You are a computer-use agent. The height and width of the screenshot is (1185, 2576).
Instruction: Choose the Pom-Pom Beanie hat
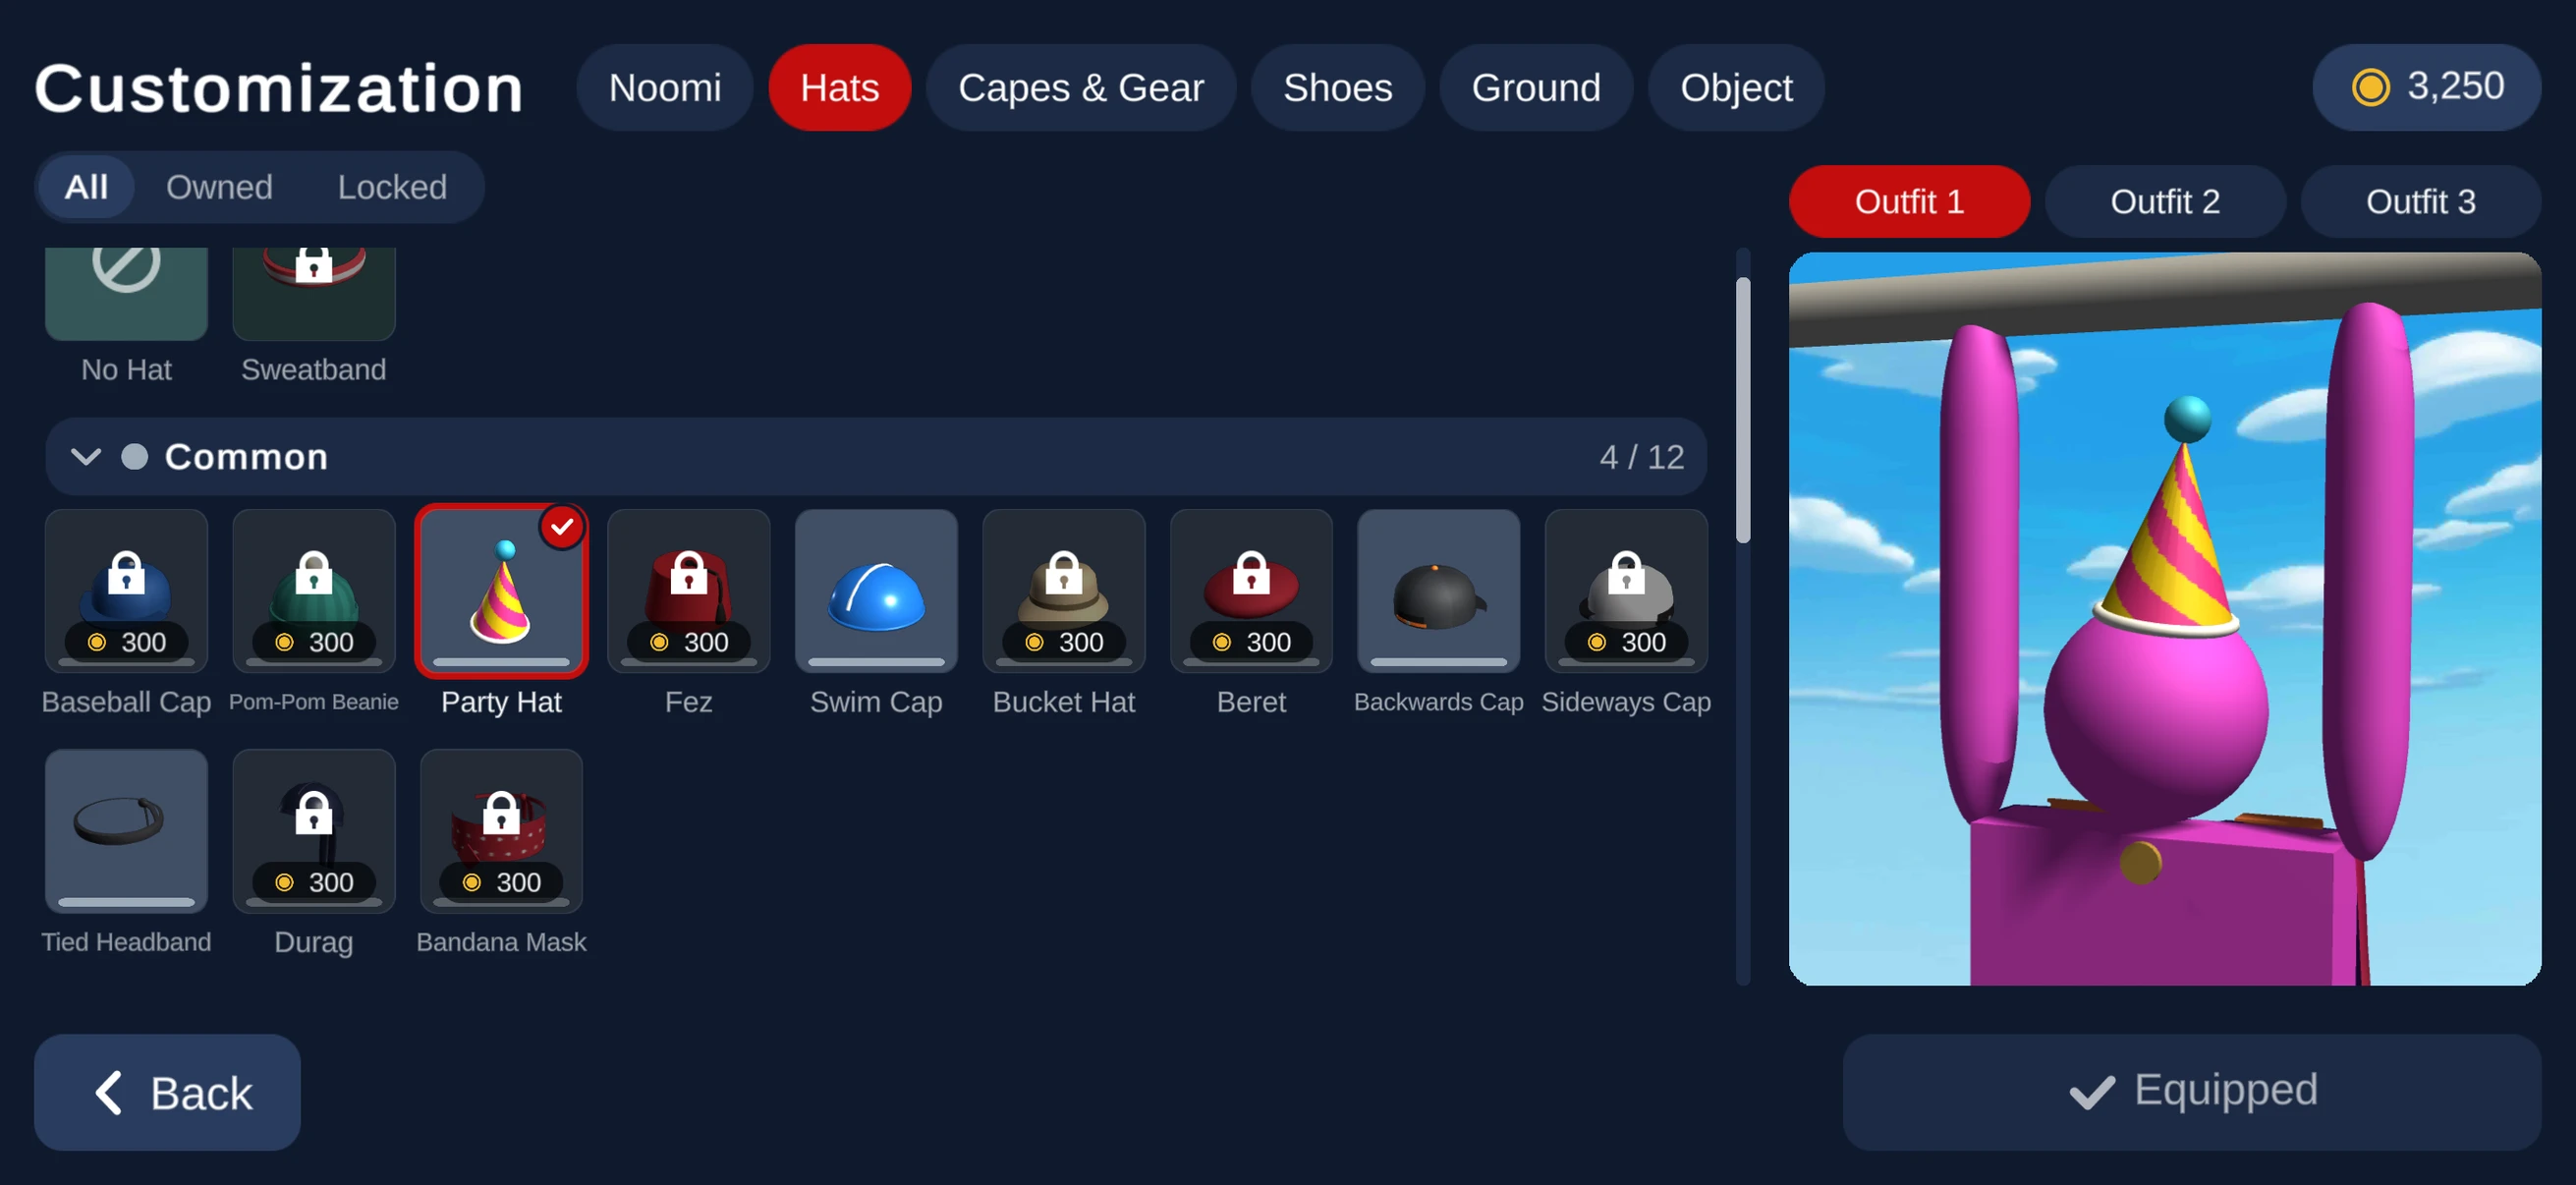click(x=314, y=591)
